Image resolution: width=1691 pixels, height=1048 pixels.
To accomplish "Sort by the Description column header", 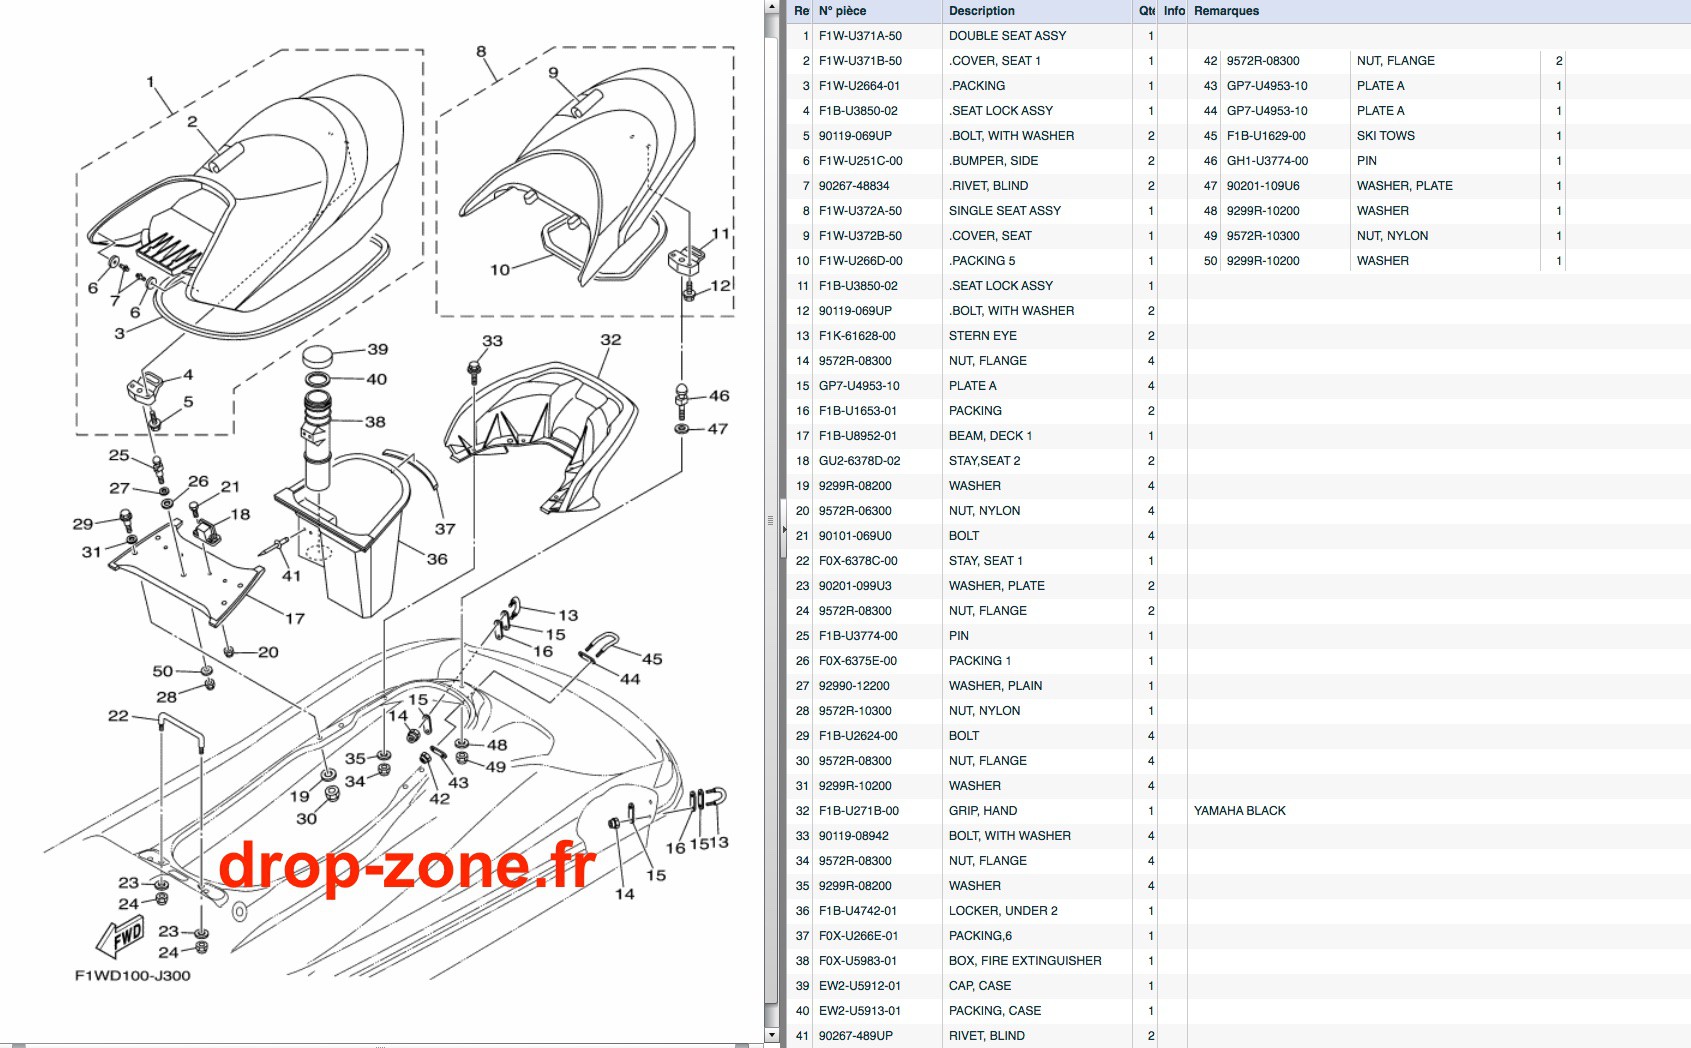I will point(1037,11).
